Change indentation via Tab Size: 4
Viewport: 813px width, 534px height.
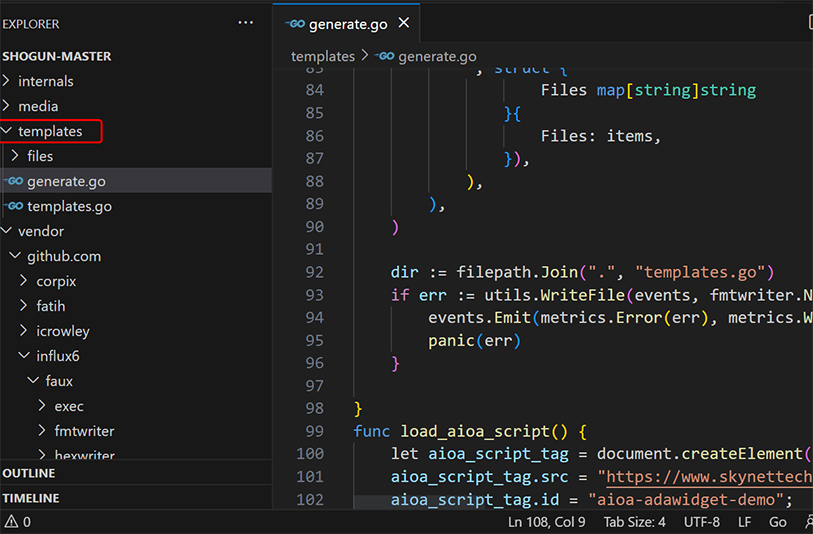pyautogui.click(x=634, y=521)
